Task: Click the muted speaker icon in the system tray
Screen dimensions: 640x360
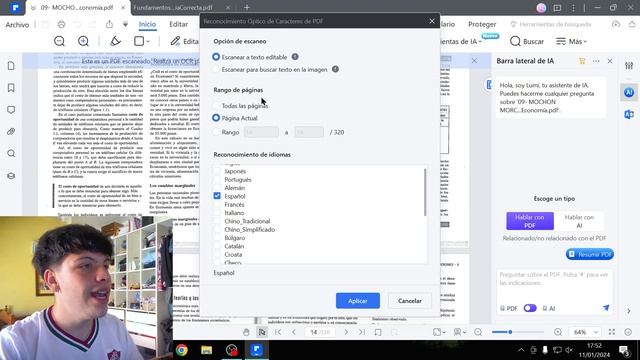Action: (x=569, y=350)
